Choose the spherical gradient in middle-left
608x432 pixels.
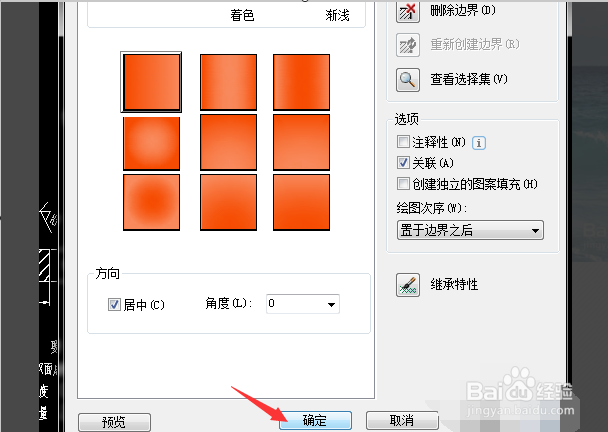(152, 143)
